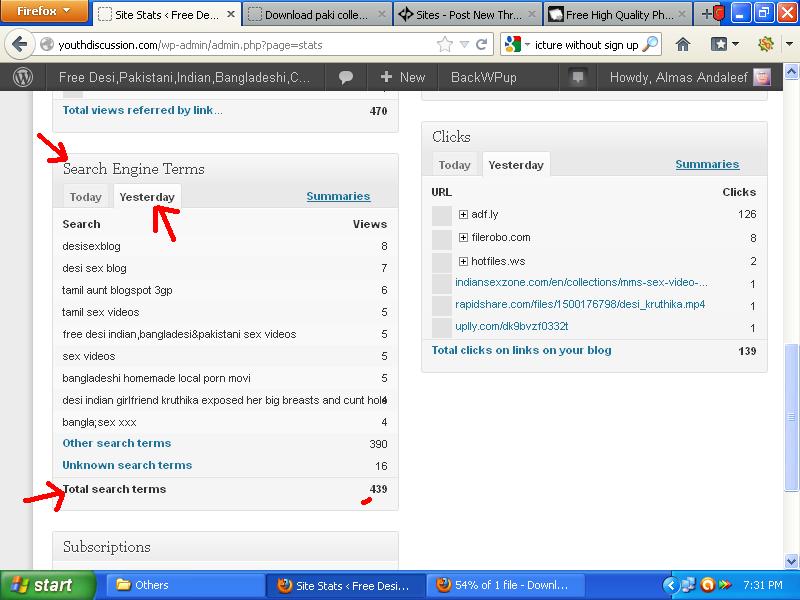Screen dimensions: 800x600
Task: Reload the page with refresh icon
Action: (482, 45)
